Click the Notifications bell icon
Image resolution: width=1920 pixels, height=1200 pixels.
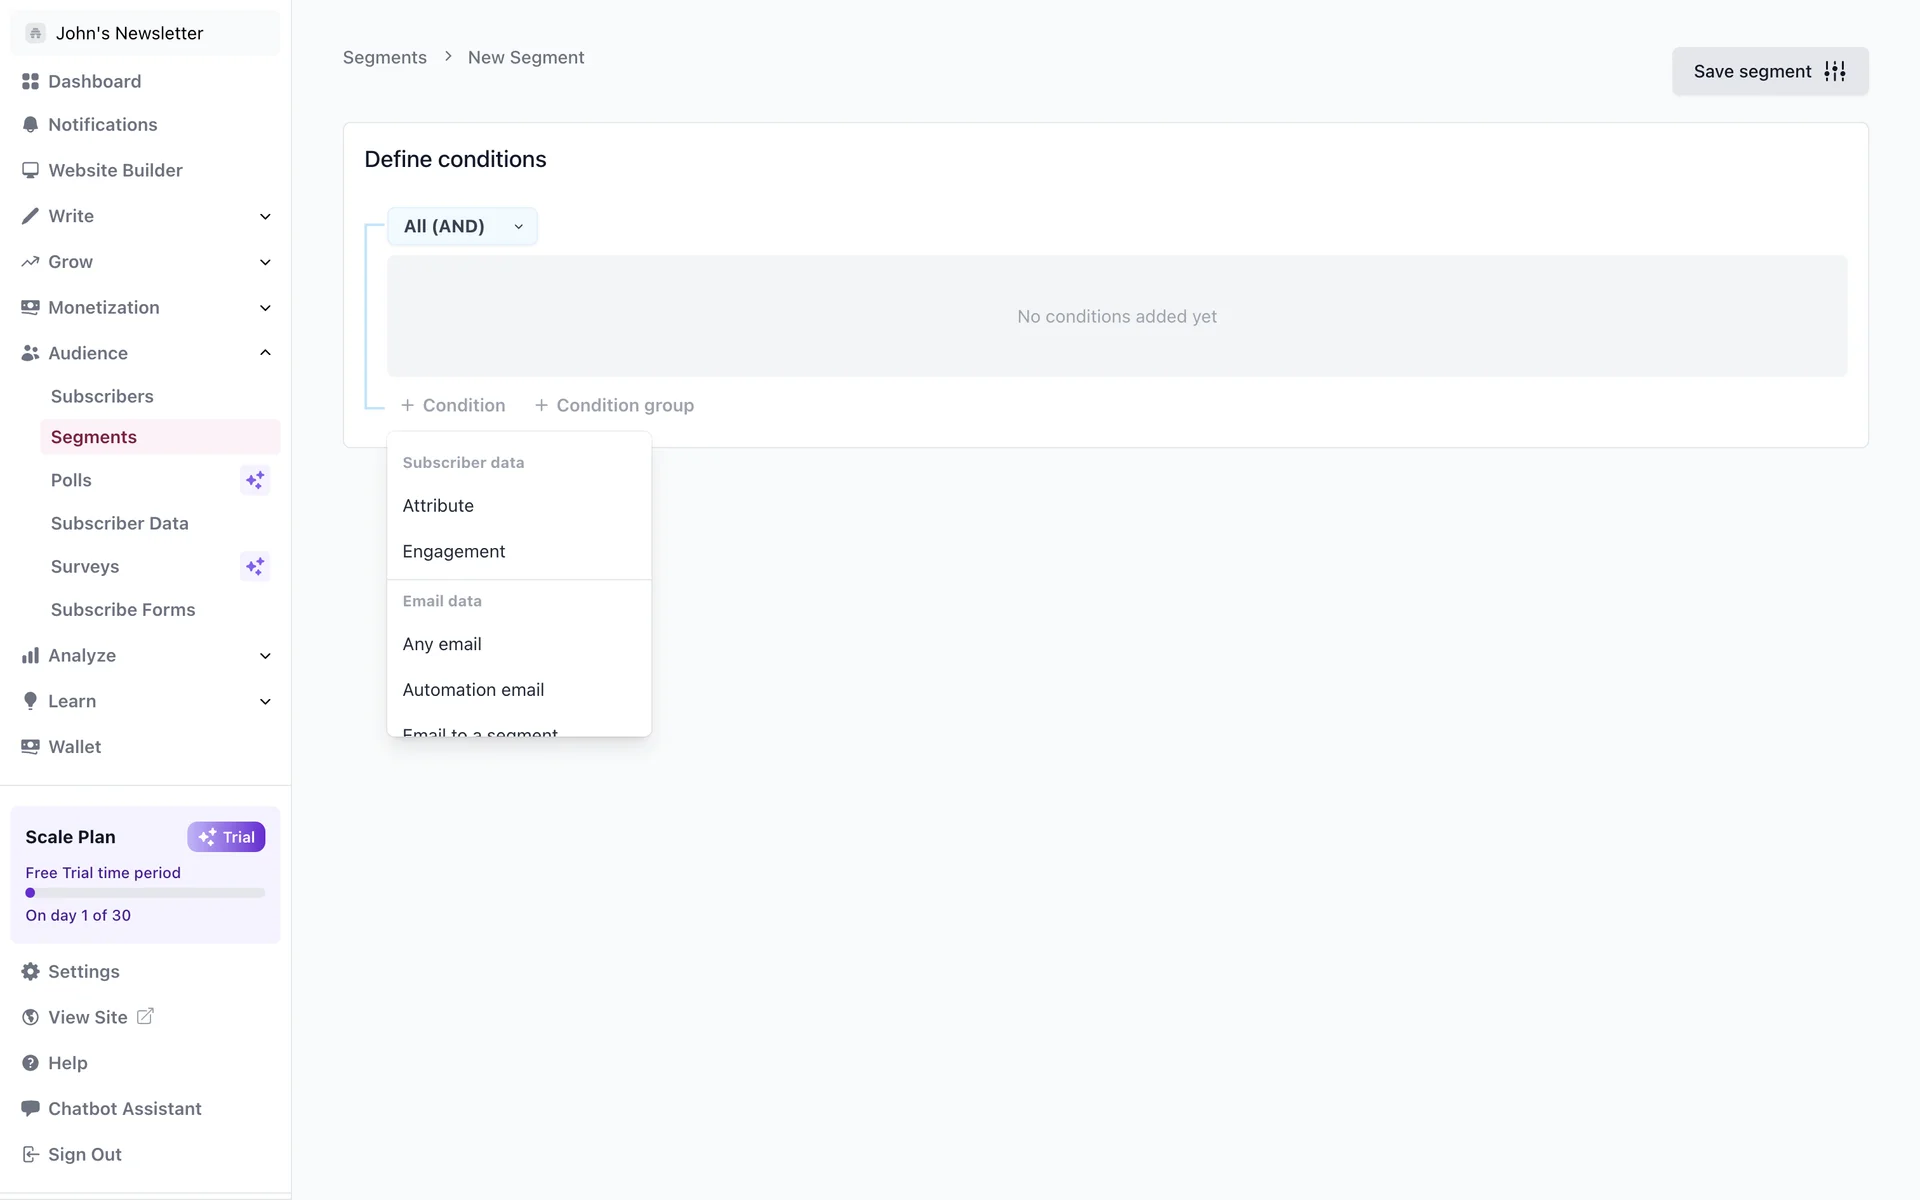point(30,125)
